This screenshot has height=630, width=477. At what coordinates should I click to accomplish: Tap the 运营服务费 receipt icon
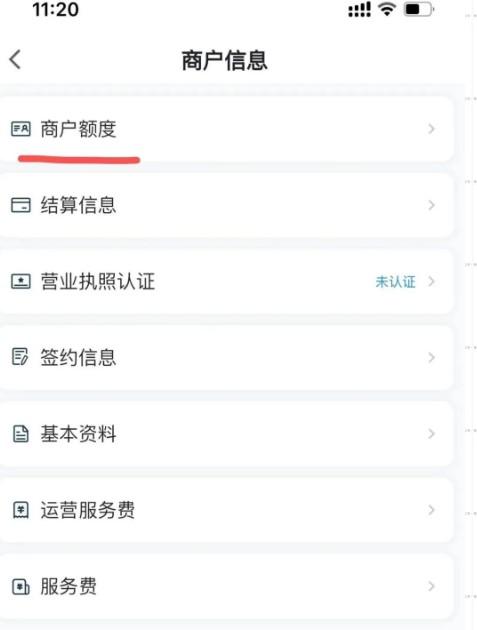(x=20, y=510)
